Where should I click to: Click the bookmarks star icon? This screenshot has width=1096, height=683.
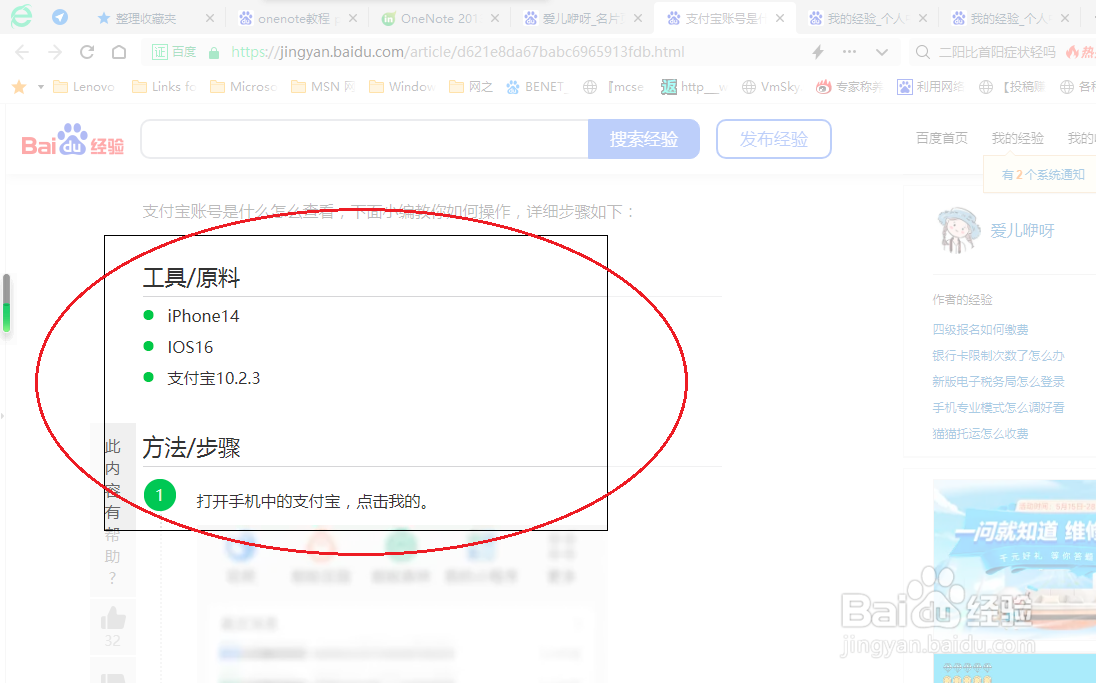19,87
